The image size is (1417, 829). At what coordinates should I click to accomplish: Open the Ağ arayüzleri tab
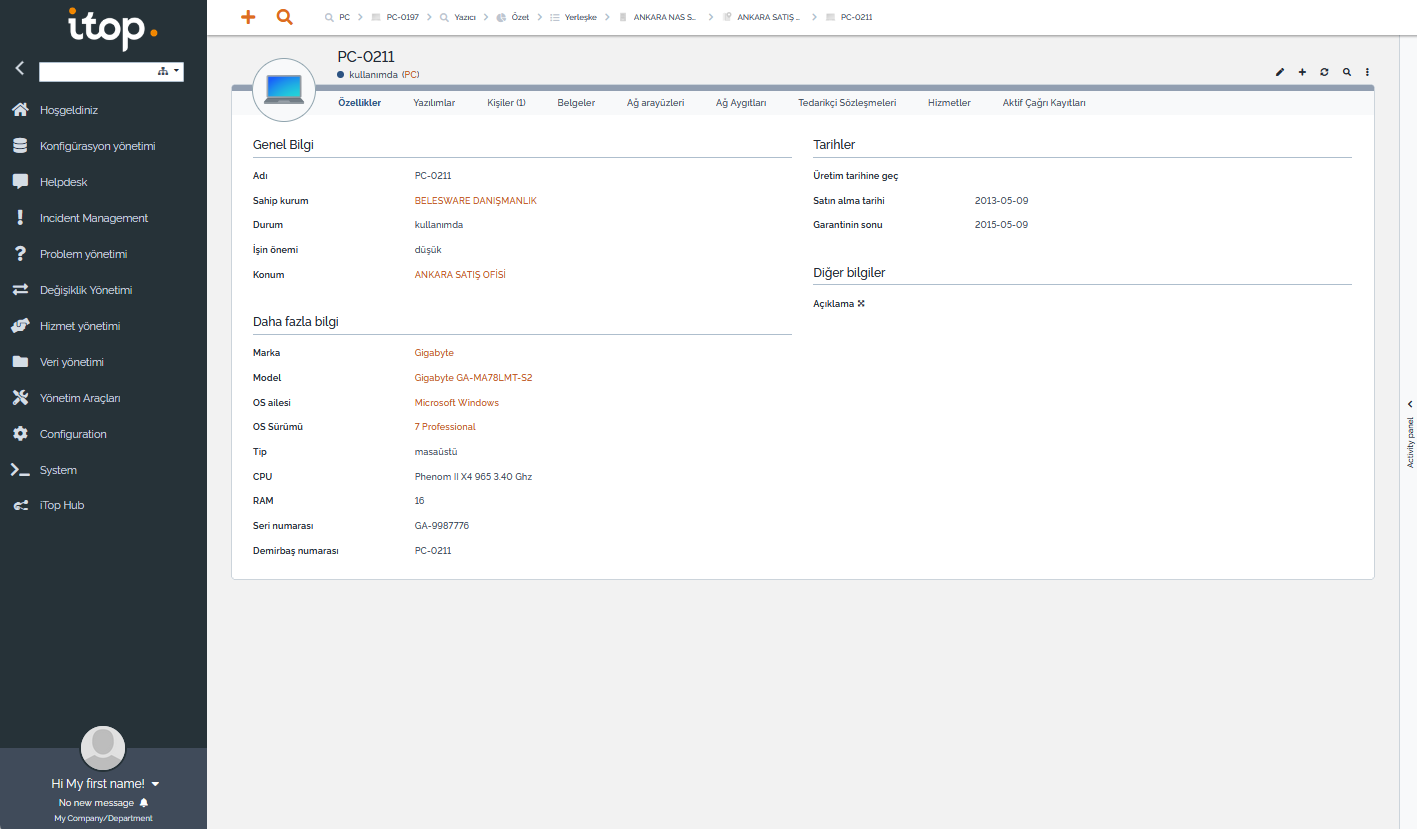[655, 103]
